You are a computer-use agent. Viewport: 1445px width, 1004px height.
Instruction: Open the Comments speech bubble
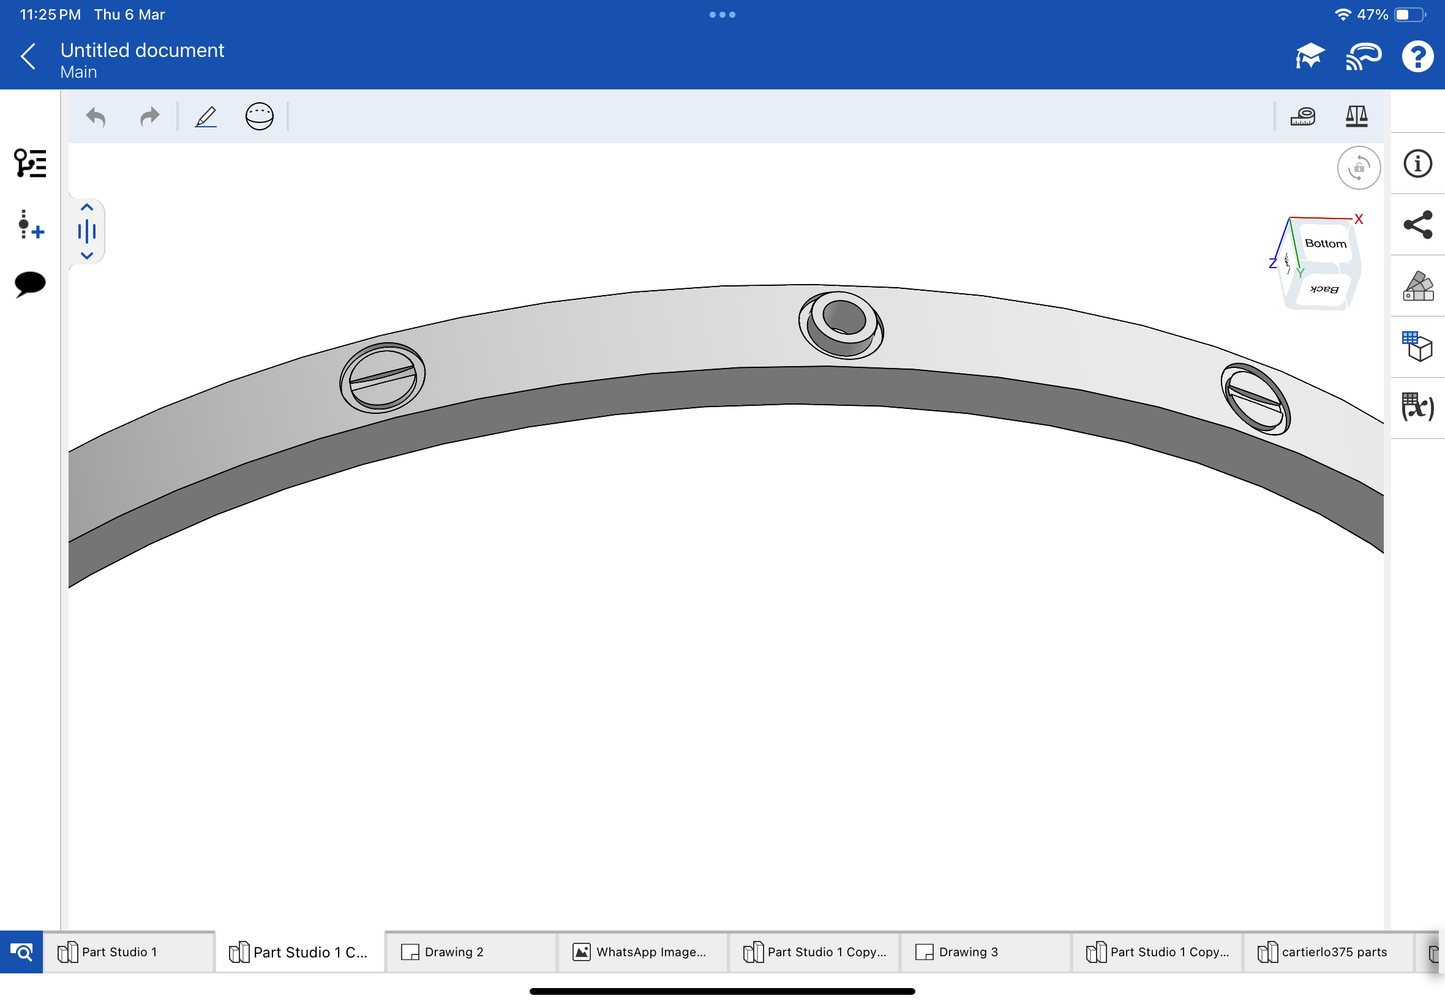coord(30,284)
